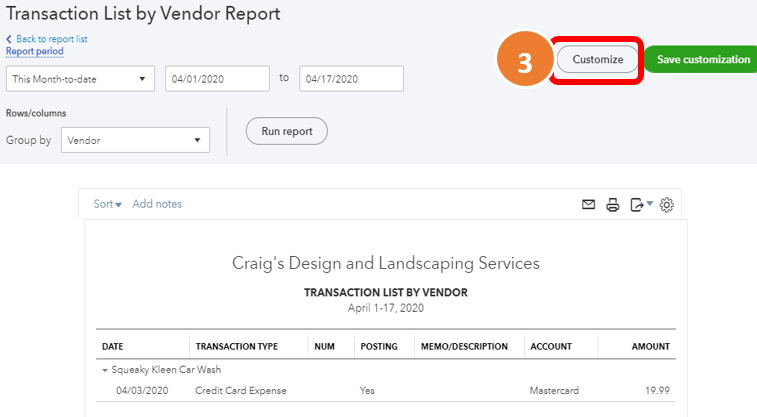Click the end date field 04/17/2020
Viewport: 757px width, 417px height.
pos(352,79)
